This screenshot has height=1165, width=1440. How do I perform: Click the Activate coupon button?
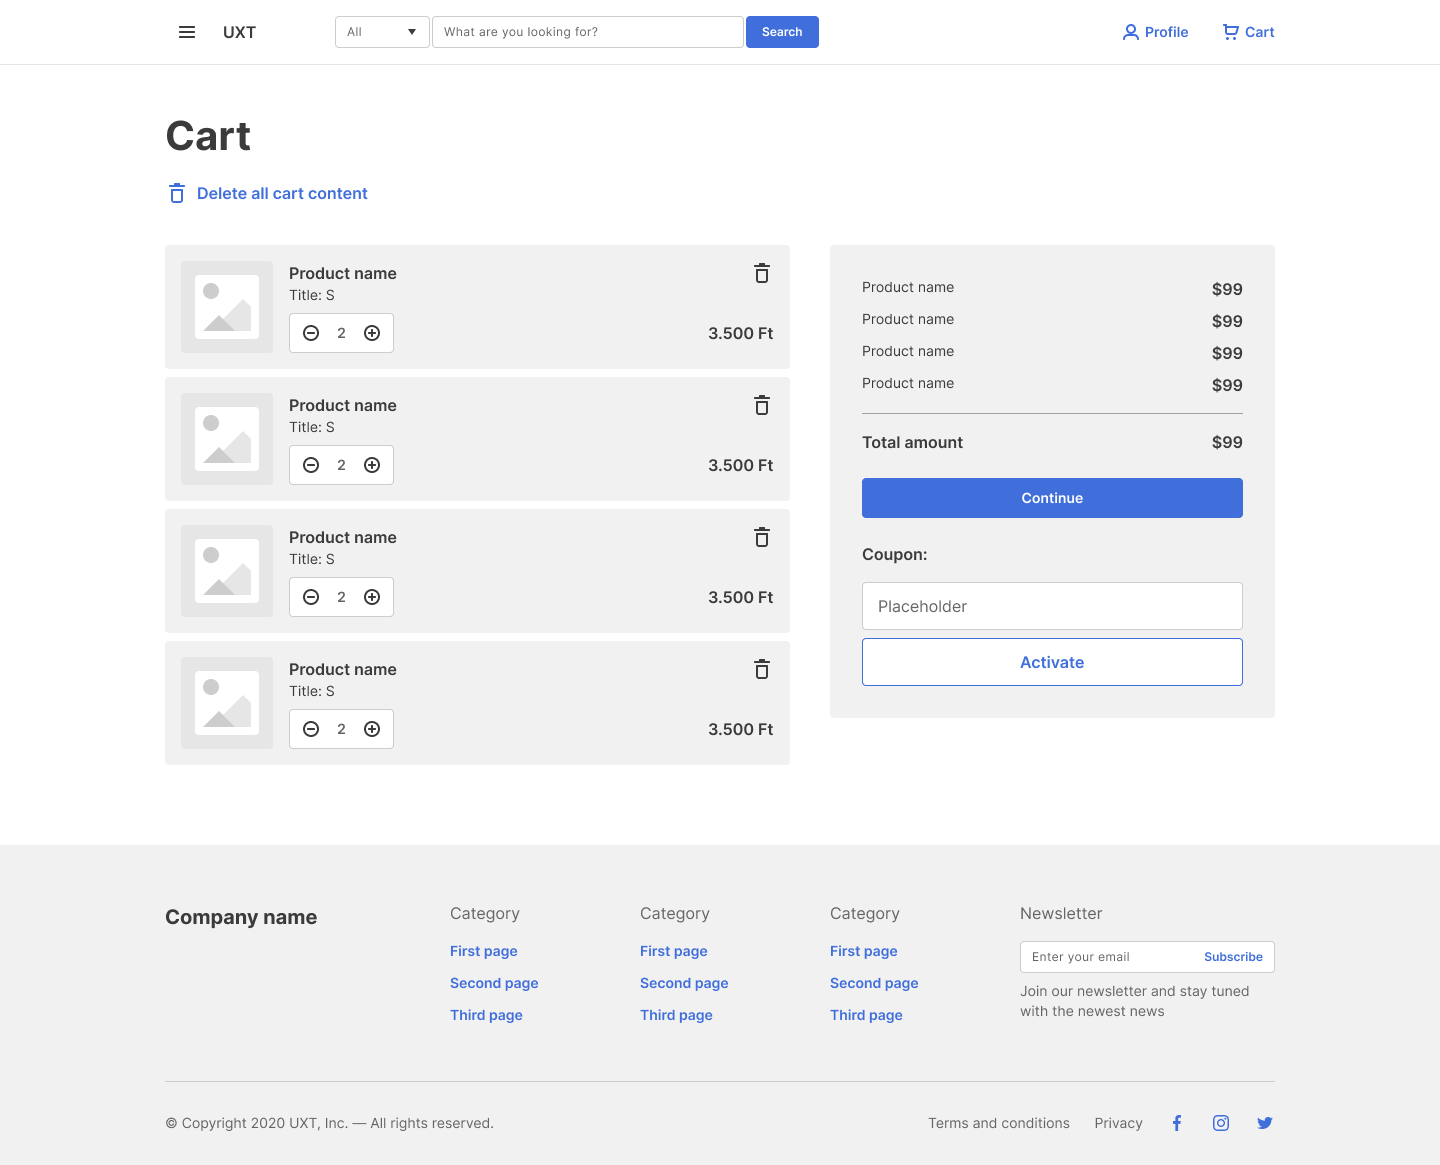(x=1052, y=662)
